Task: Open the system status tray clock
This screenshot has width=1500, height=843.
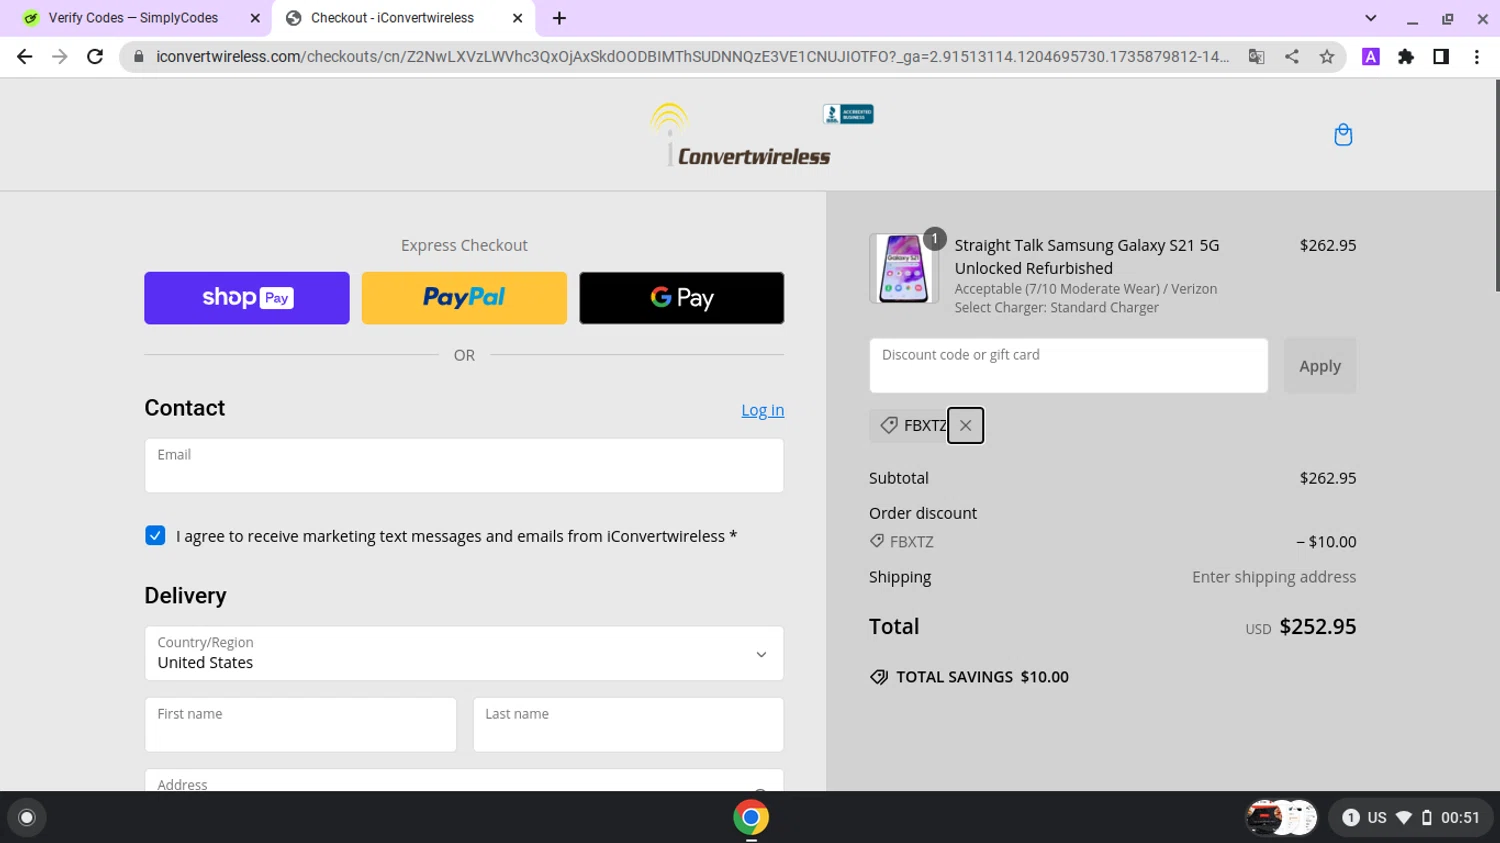Action: [1459, 817]
